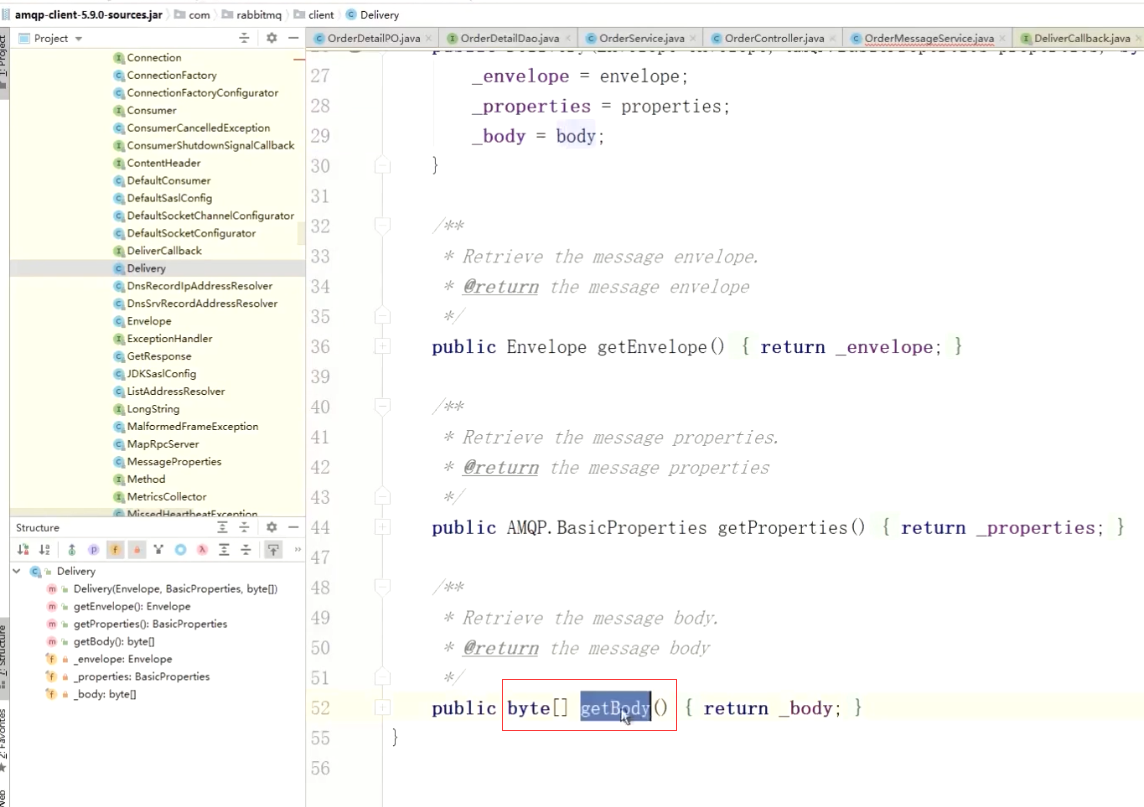This screenshot has width=1144, height=807.
Task: Switch to OrderController.java tab
Action: coord(774,38)
